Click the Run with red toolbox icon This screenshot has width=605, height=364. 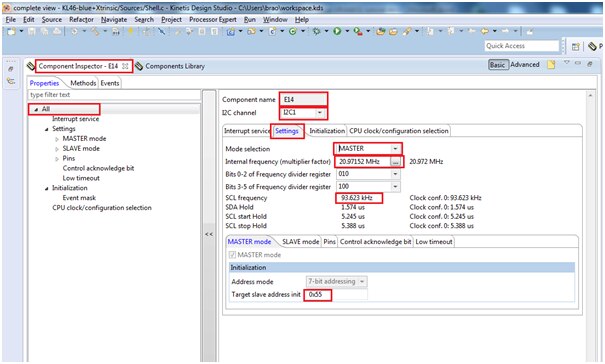click(358, 32)
